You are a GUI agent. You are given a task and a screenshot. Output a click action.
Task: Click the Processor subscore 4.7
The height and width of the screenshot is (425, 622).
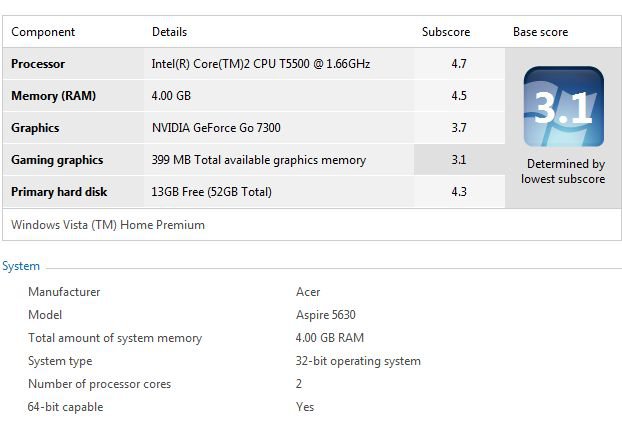point(459,63)
